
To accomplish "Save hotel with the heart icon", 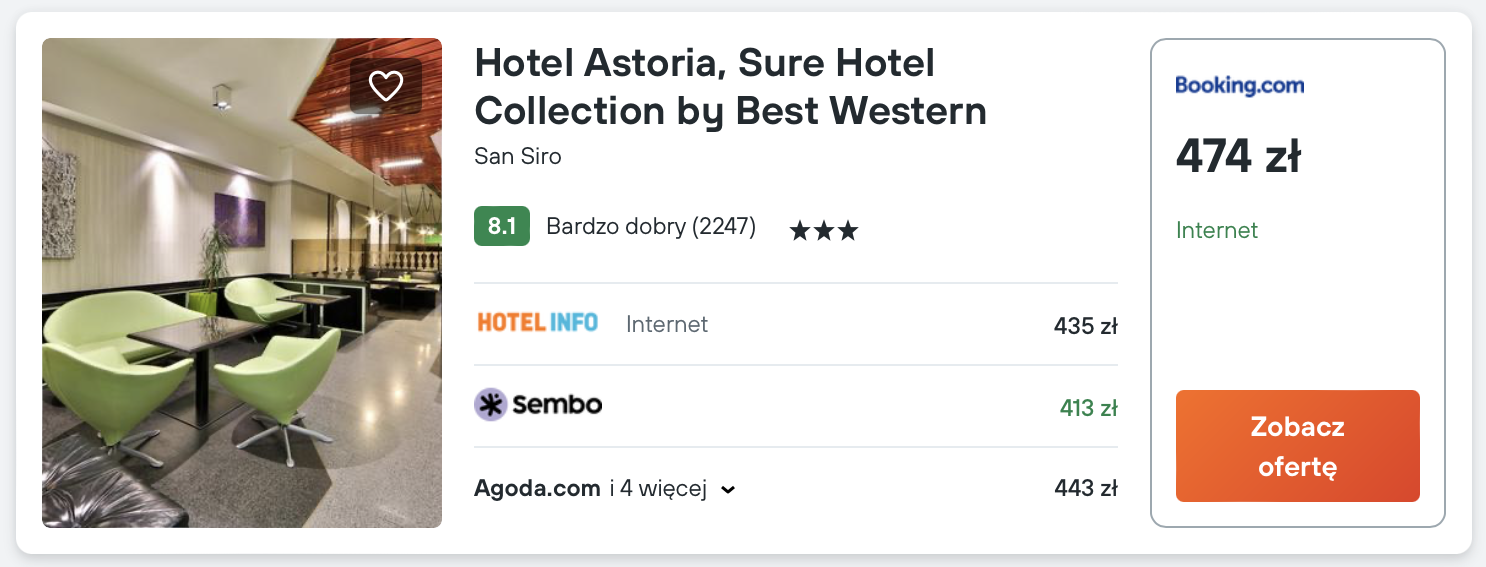I will (x=385, y=85).
